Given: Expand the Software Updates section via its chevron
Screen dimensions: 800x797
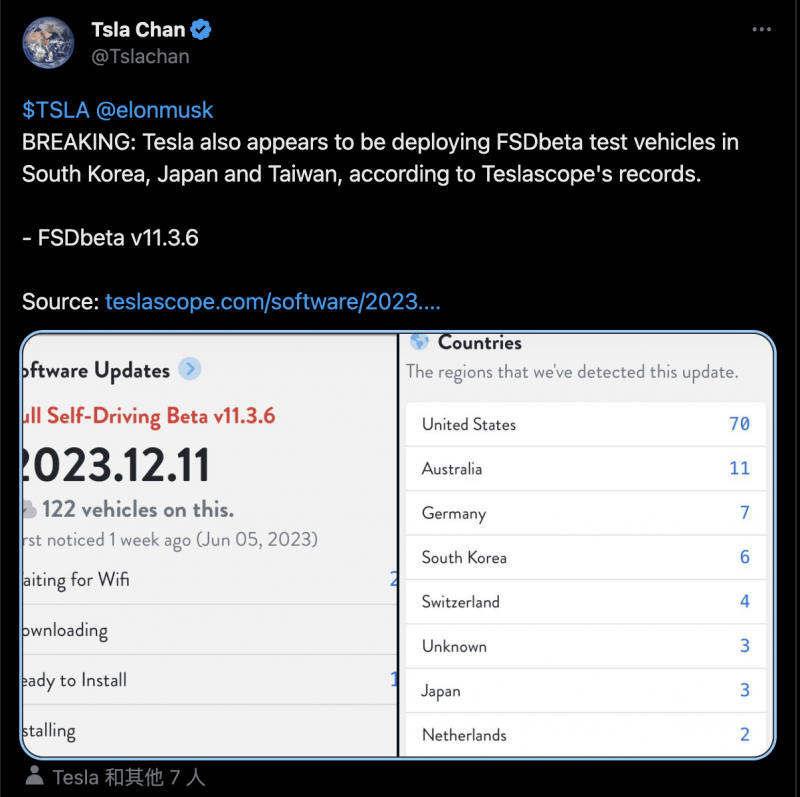Looking at the screenshot, I should (189, 370).
